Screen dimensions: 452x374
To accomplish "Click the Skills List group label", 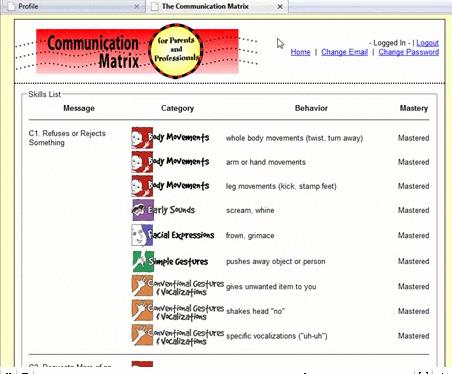I will (45, 94).
